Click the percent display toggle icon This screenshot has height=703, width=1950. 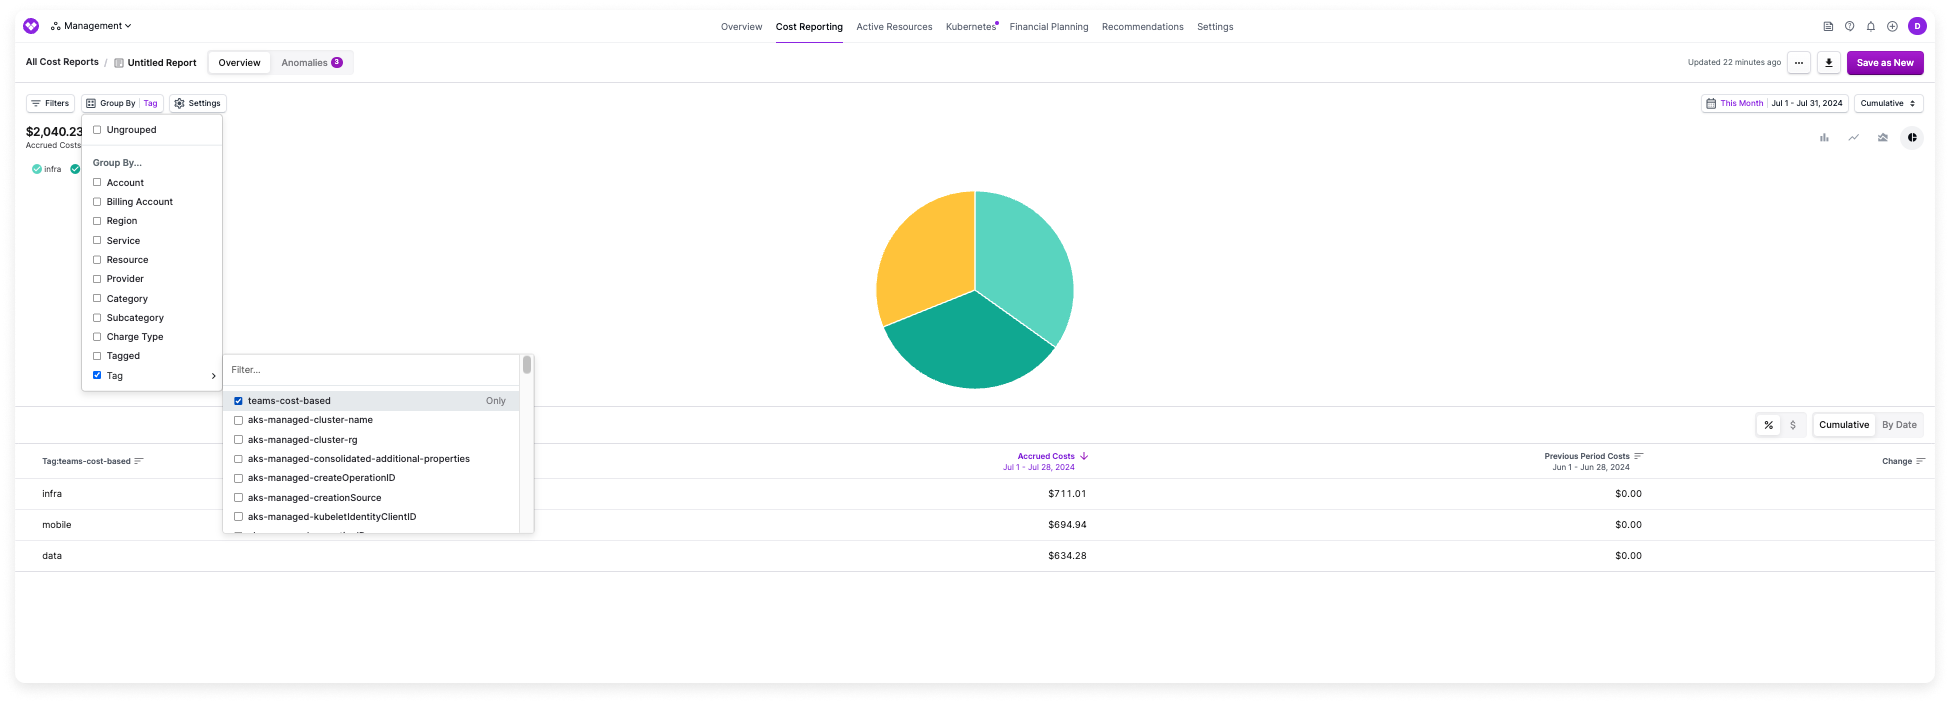click(x=1769, y=425)
